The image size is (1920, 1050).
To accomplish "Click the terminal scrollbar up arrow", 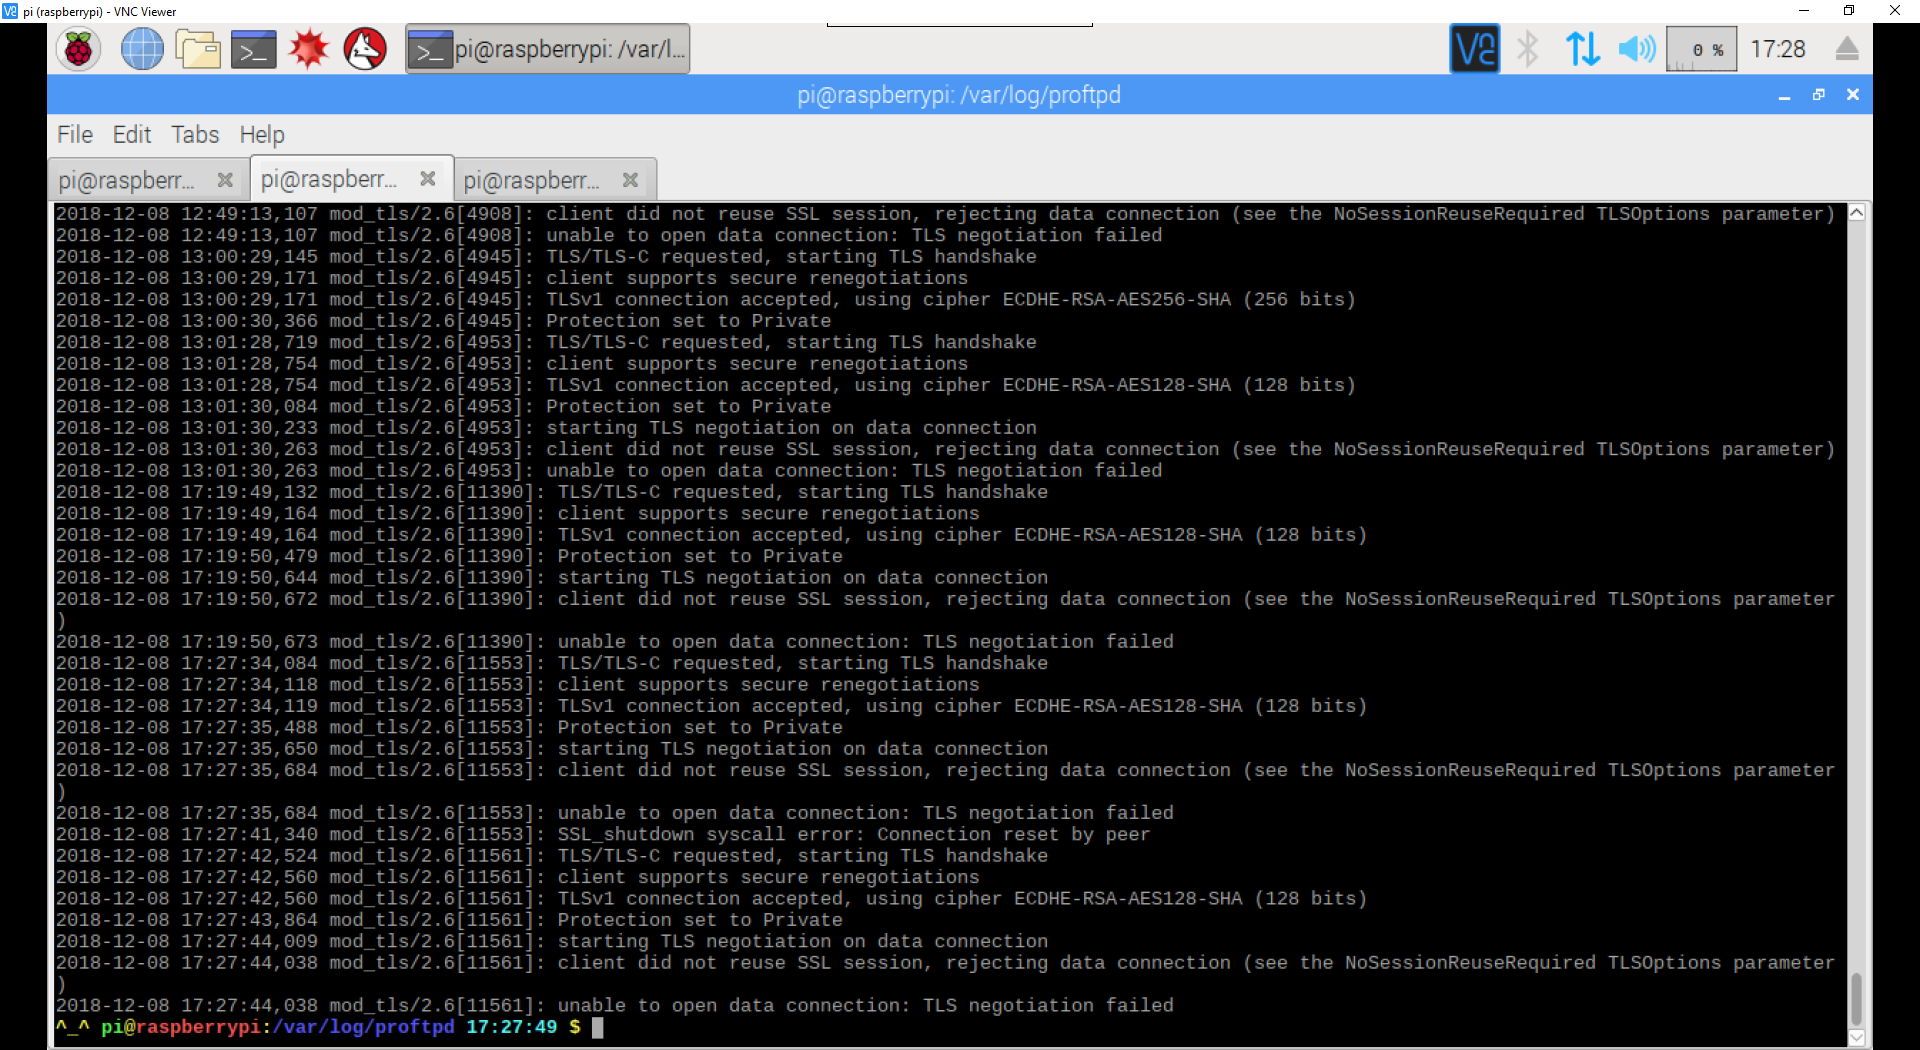I will (x=1856, y=213).
